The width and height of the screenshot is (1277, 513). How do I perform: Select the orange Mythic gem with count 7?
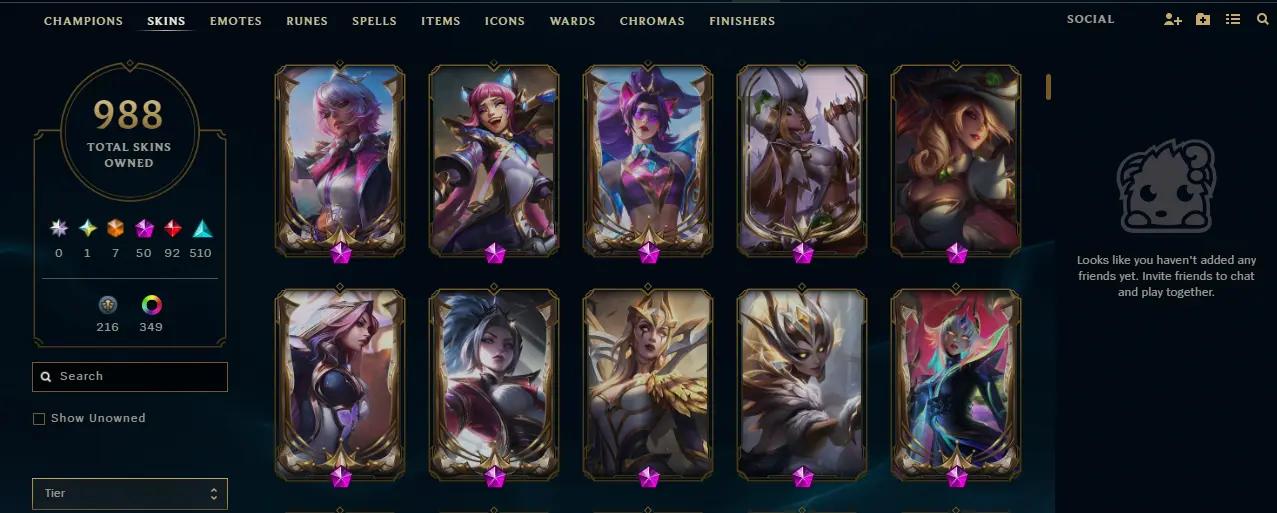pos(115,228)
